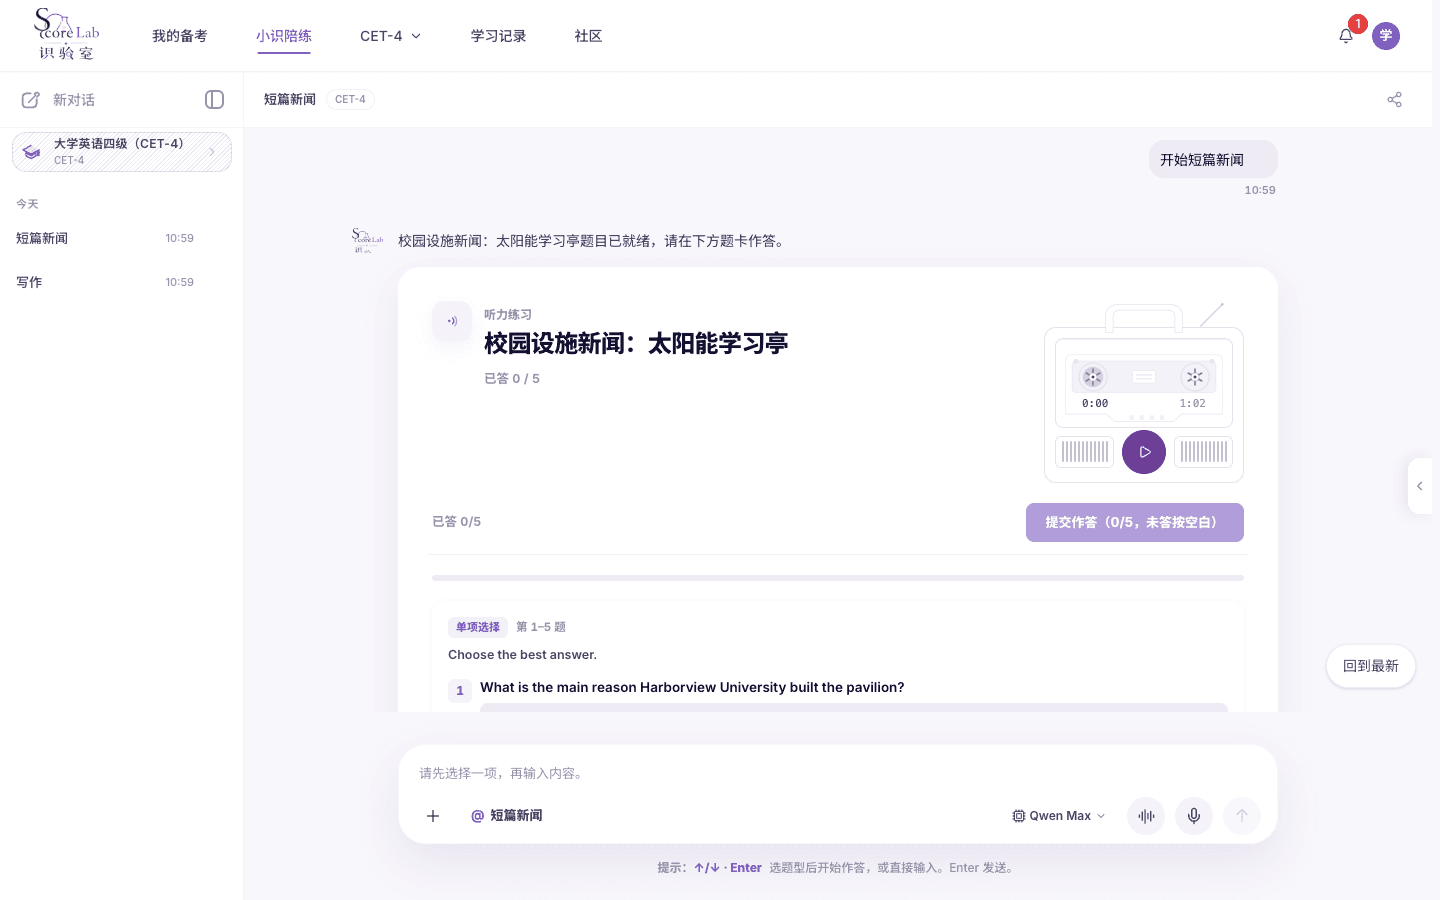Image resolution: width=1440 pixels, height=900 pixels.
Task: Click the 开始短篇新闻 message bubble
Action: [1213, 160]
